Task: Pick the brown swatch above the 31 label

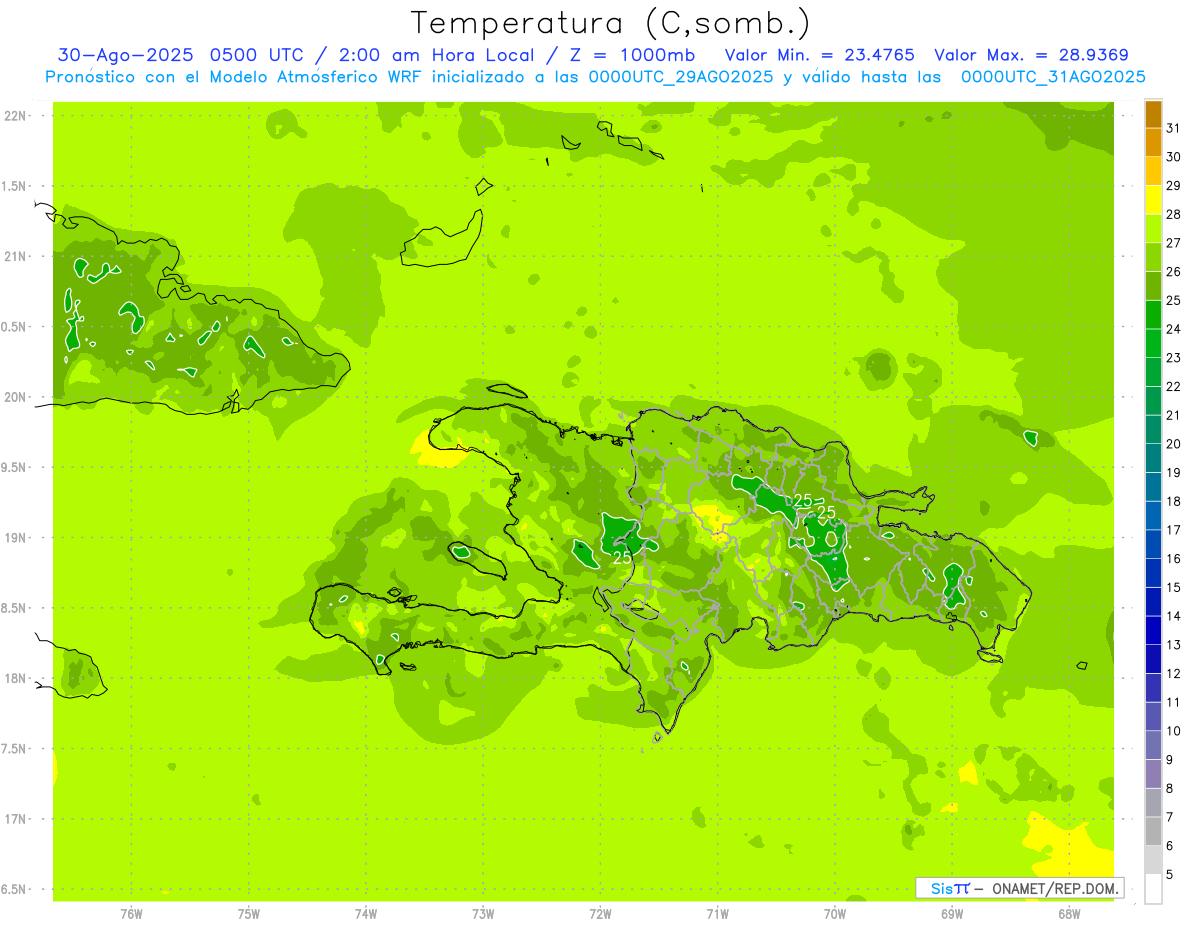Action: pos(1153,114)
